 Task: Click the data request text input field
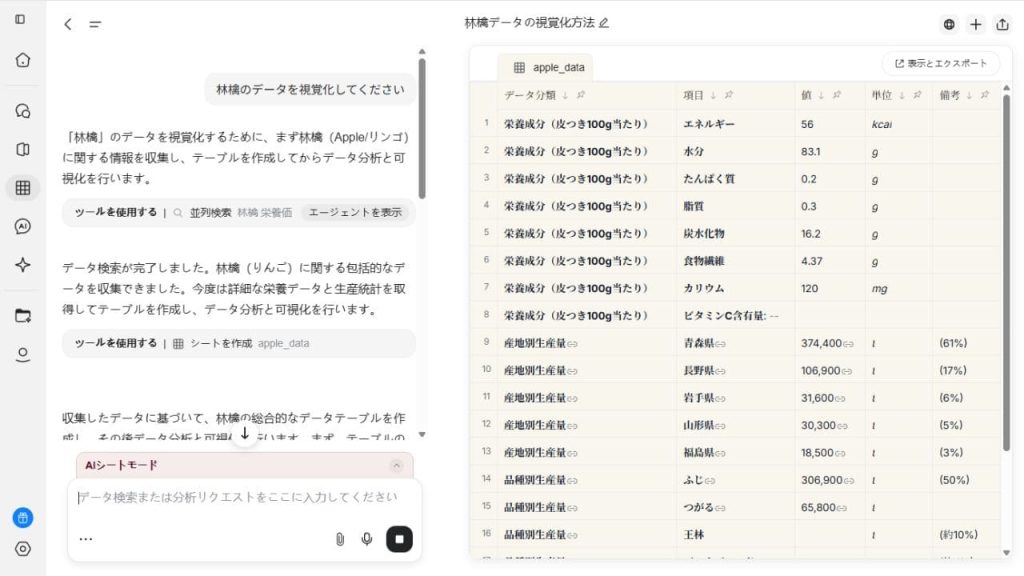240,497
